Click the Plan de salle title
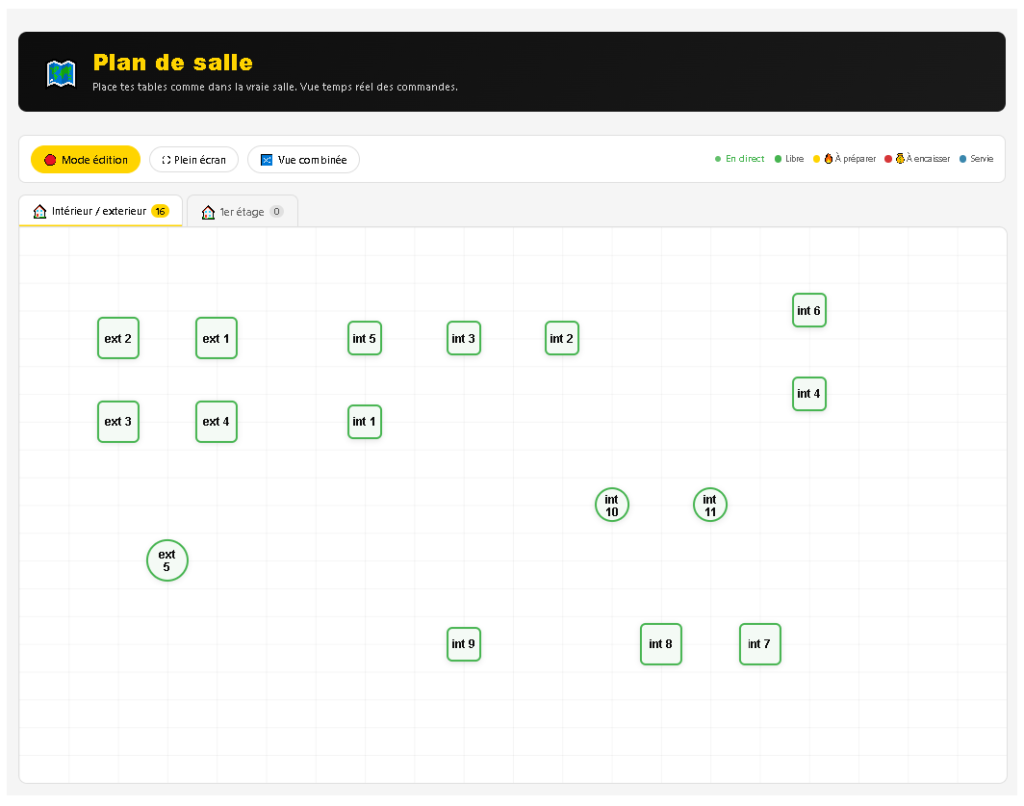Screen dimensions: 1024x806 [173, 63]
